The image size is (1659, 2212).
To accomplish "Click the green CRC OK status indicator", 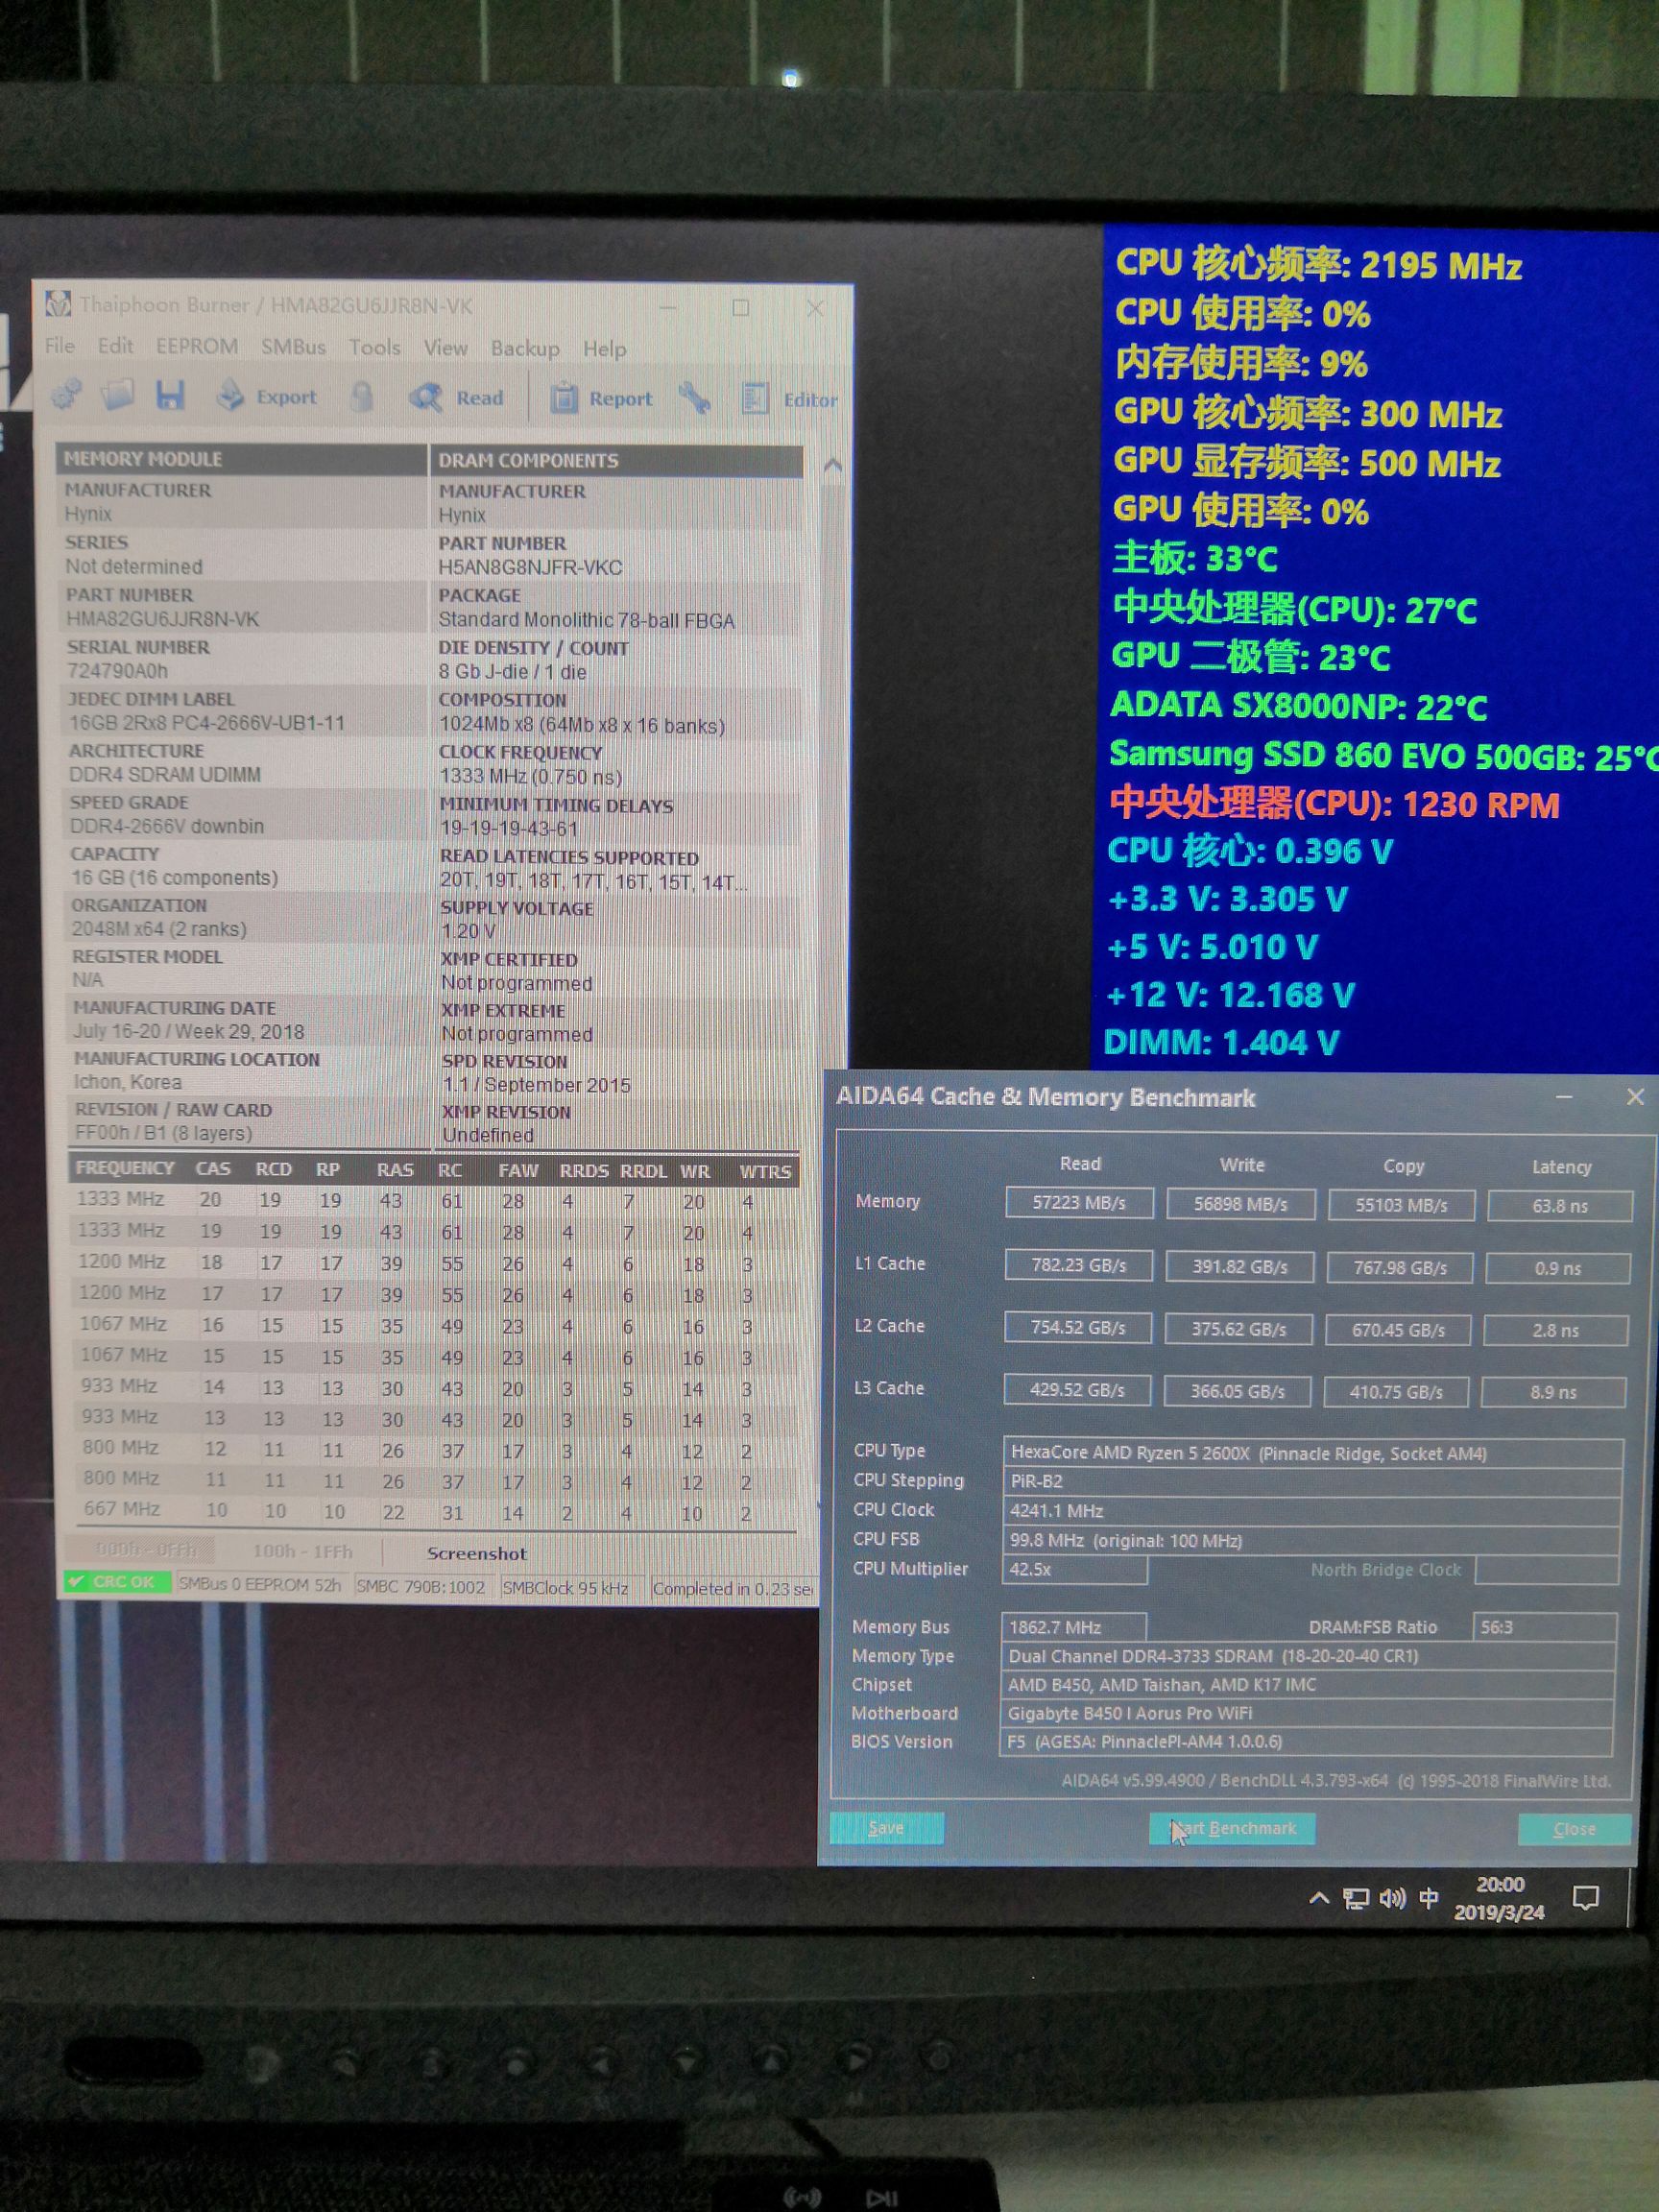I will [x=113, y=1582].
